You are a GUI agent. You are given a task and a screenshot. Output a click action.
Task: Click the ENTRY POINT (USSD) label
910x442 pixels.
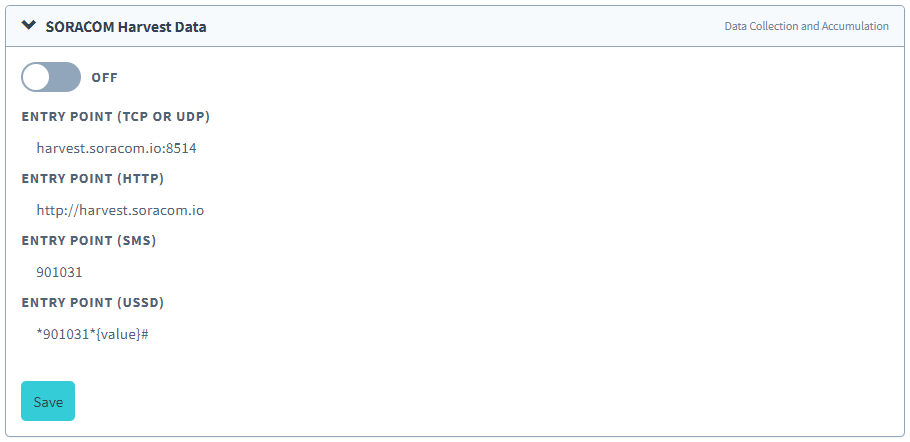coord(92,302)
